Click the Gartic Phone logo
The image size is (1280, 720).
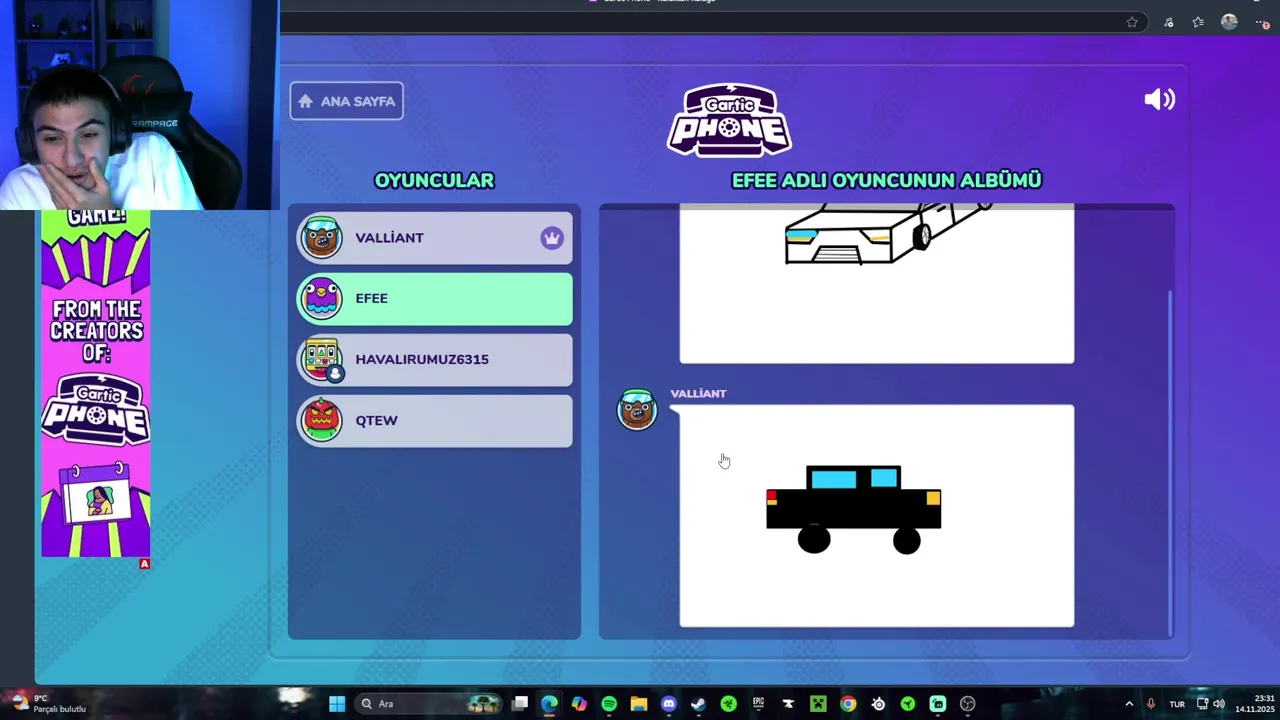tap(729, 120)
